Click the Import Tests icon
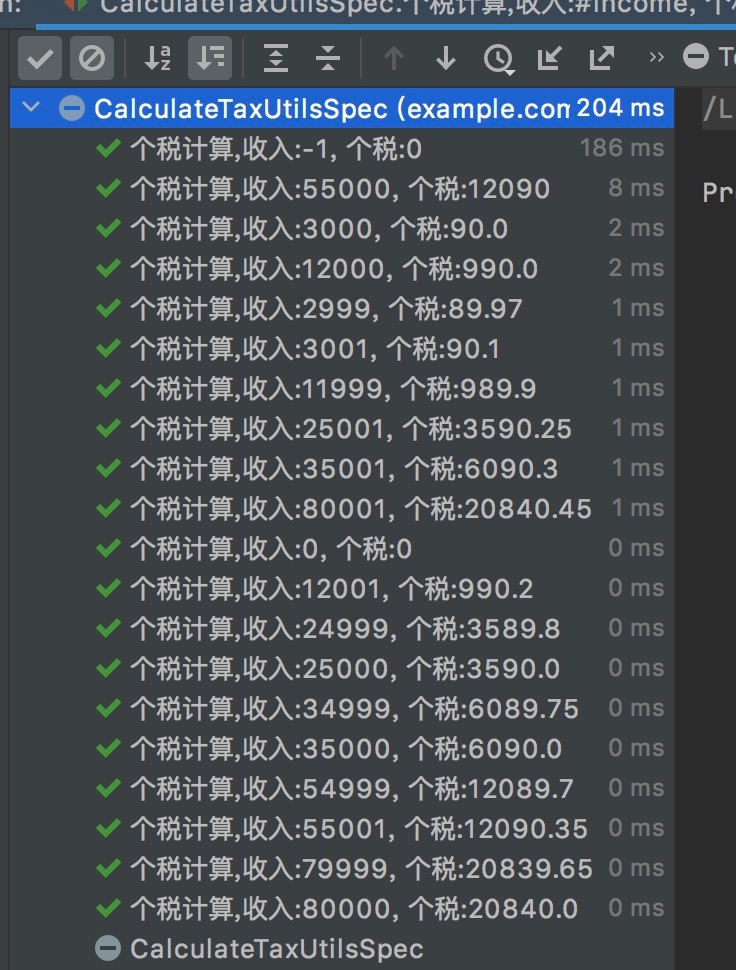Screen dimensions: 736x970 coord(549,59)
